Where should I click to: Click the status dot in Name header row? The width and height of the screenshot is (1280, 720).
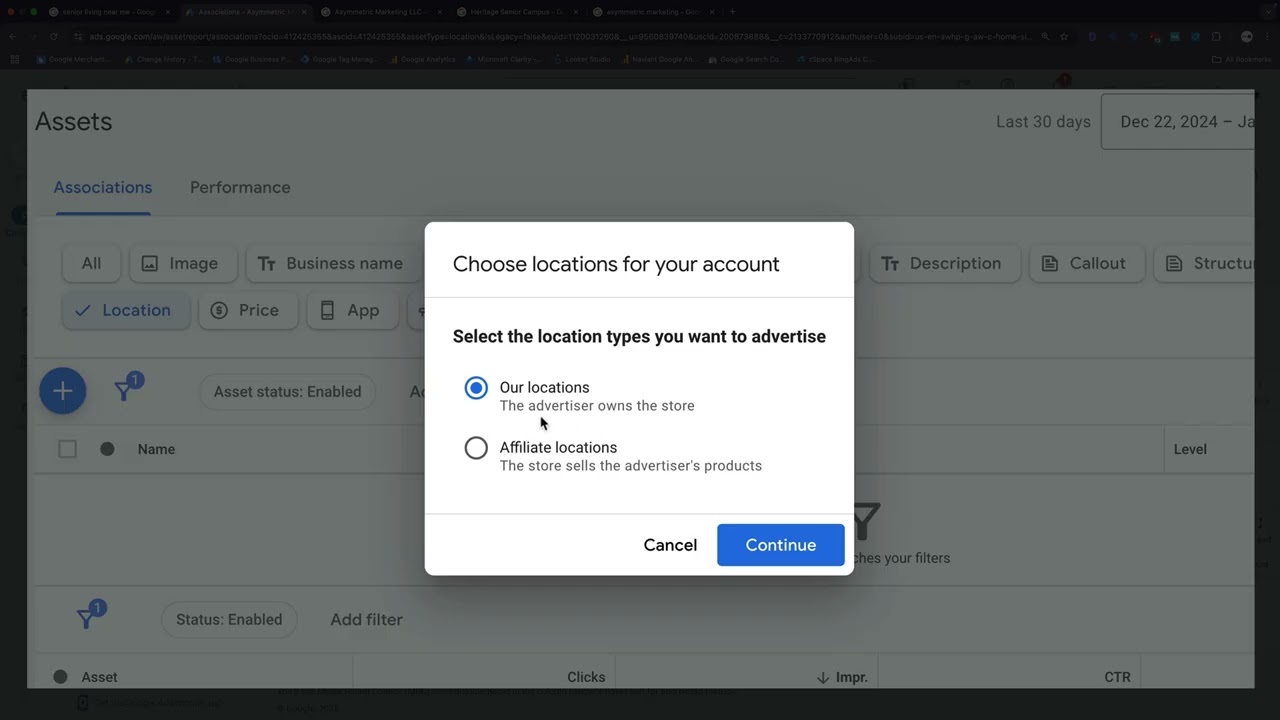[107, 449]
